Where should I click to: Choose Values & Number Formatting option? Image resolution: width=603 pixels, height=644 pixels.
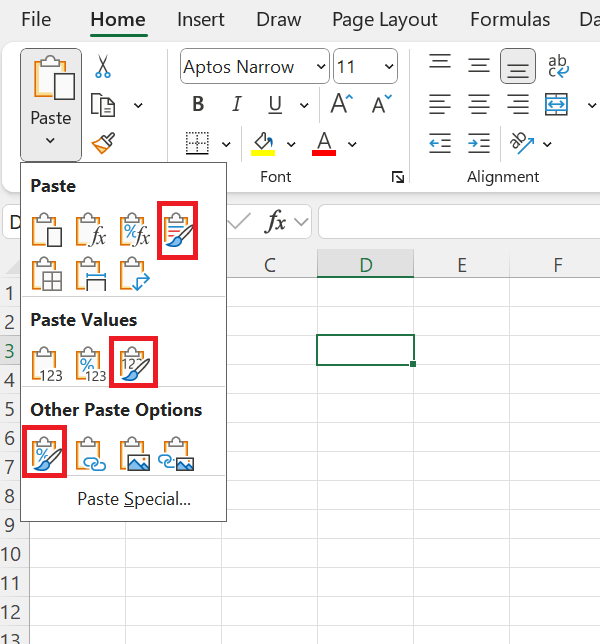(x=90, y=363)
